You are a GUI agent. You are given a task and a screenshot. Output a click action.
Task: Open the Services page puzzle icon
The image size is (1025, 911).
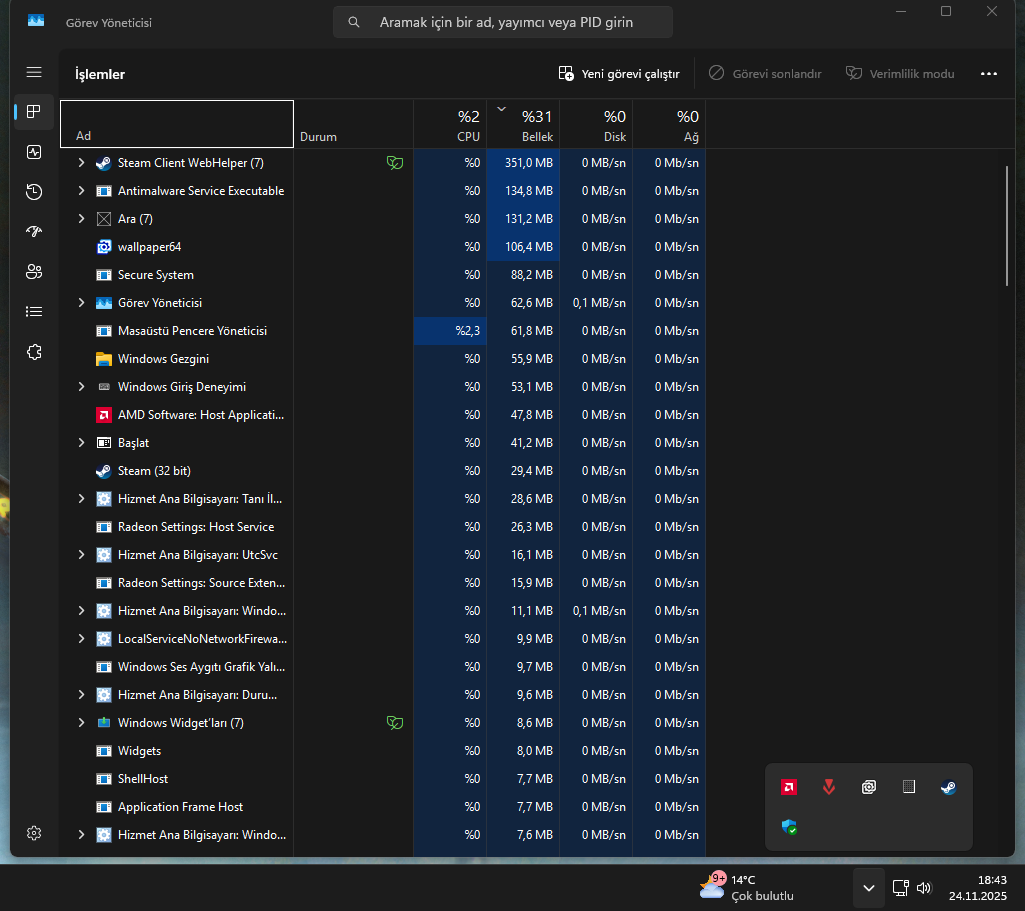pyautogui.click(x=34, y=352)
